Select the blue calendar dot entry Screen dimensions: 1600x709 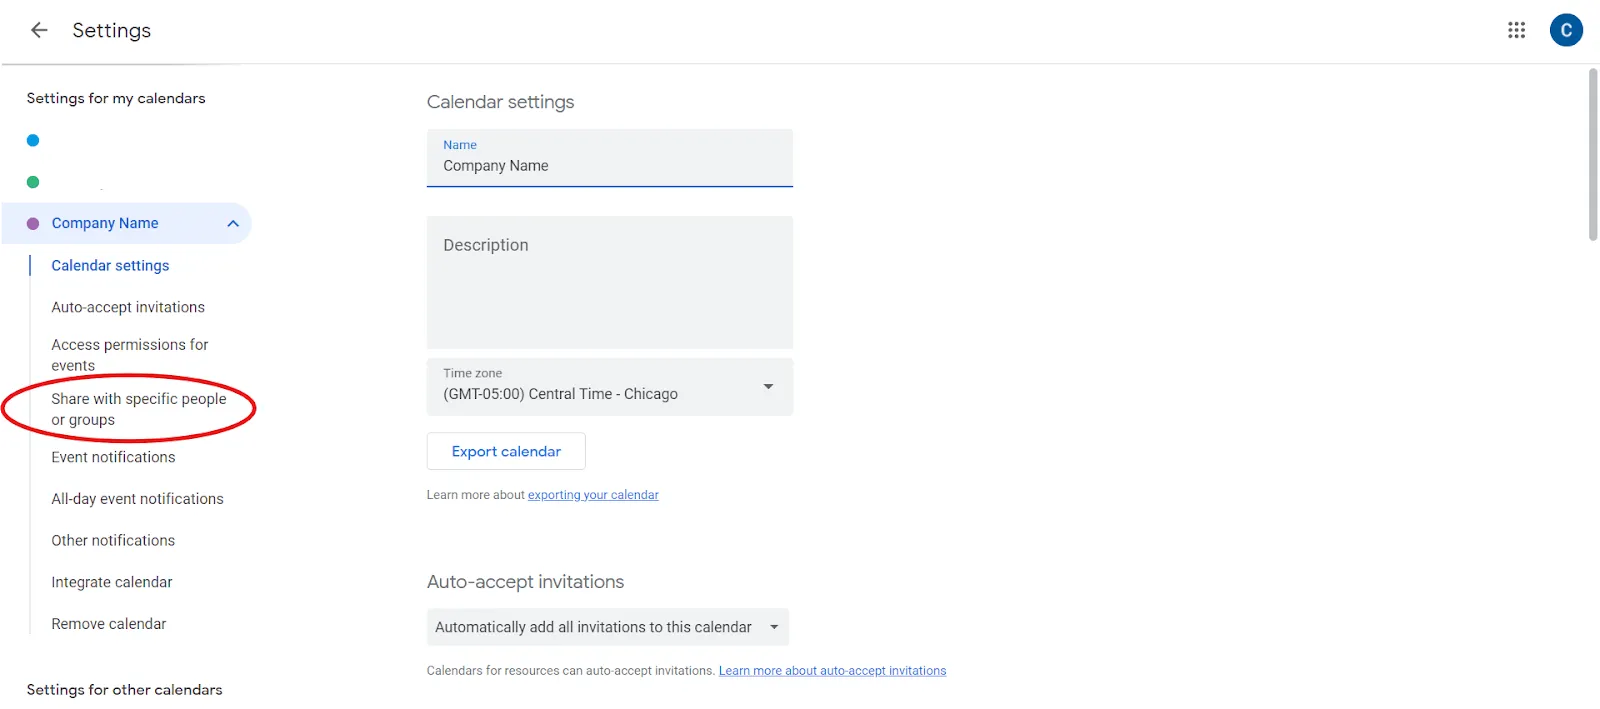33,140
